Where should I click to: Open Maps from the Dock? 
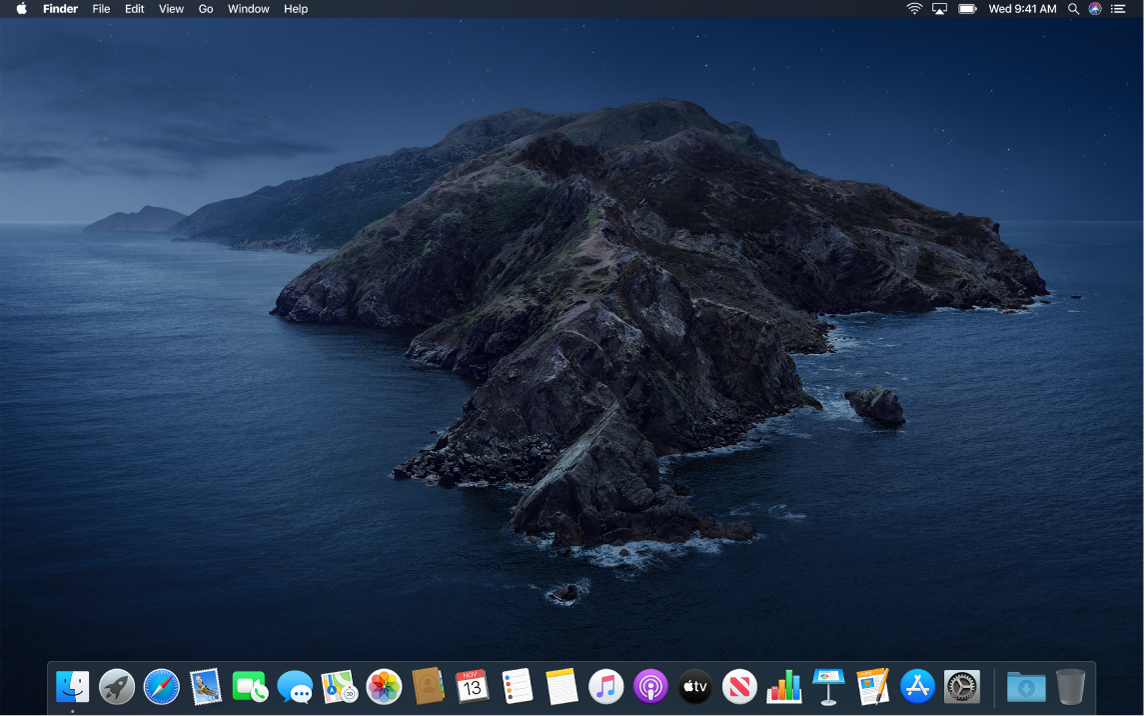click(339, 687)
